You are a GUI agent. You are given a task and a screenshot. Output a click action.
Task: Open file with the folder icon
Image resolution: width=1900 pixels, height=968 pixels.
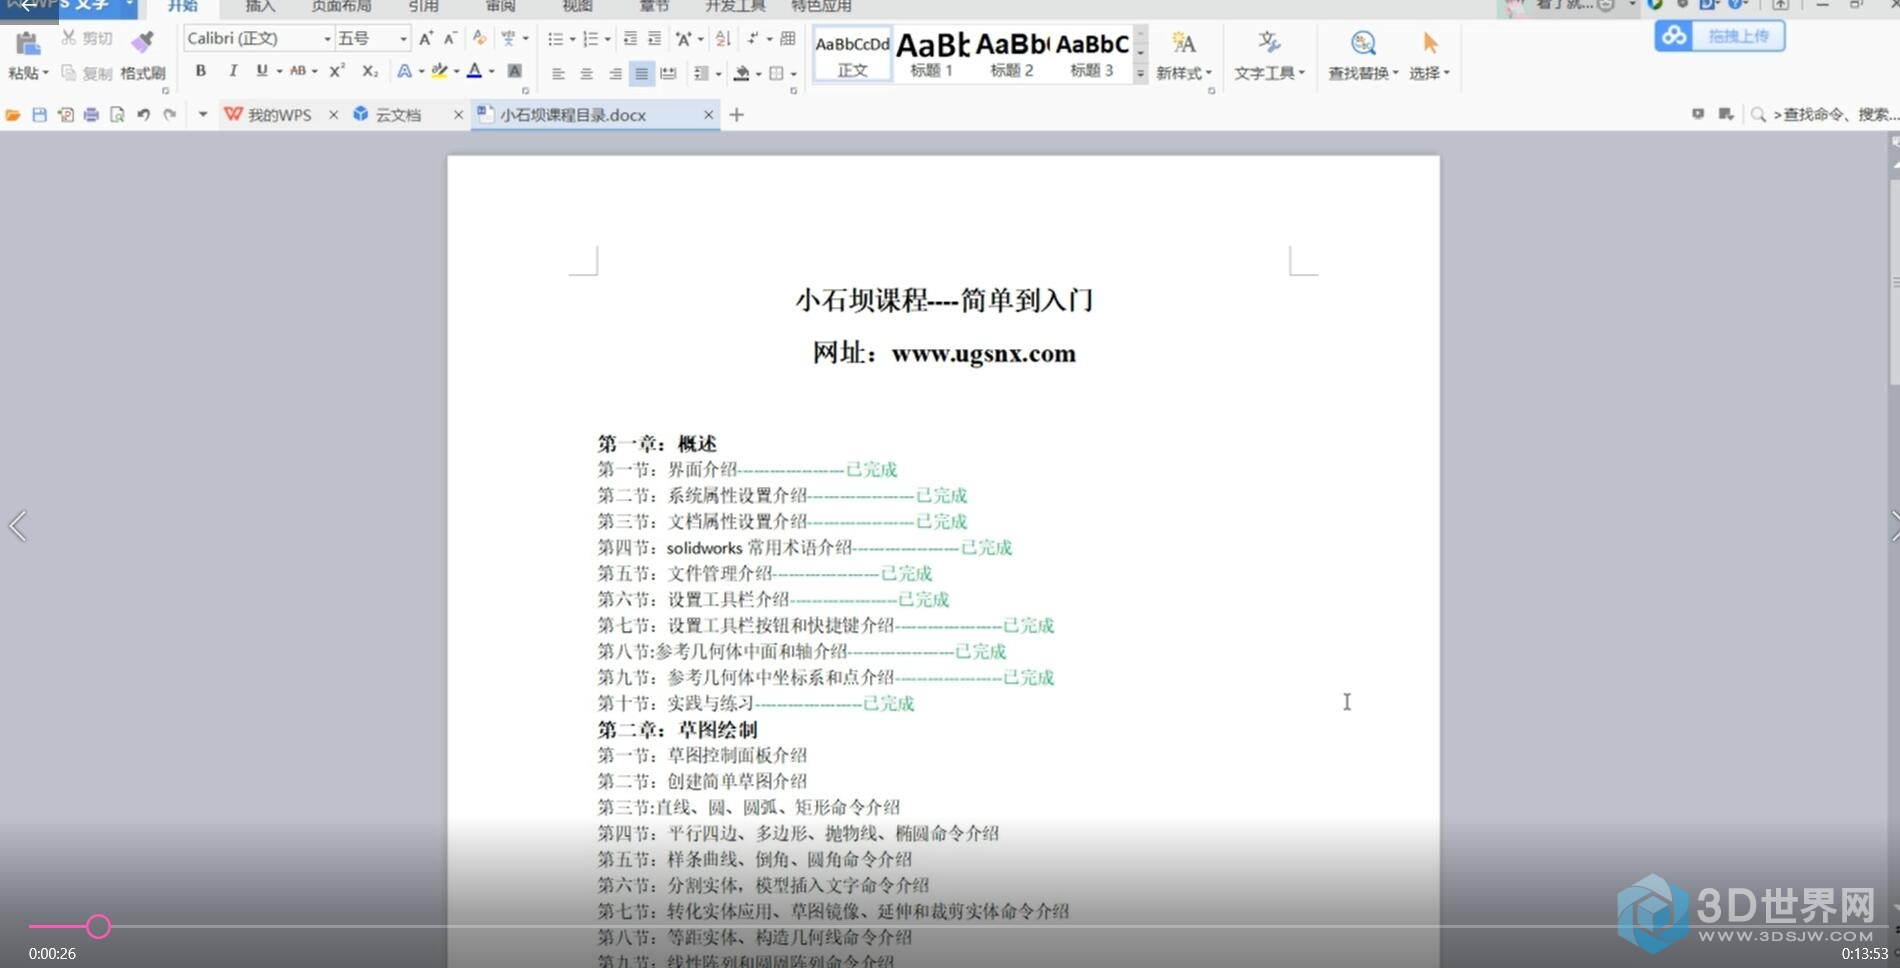pos(13,115)
